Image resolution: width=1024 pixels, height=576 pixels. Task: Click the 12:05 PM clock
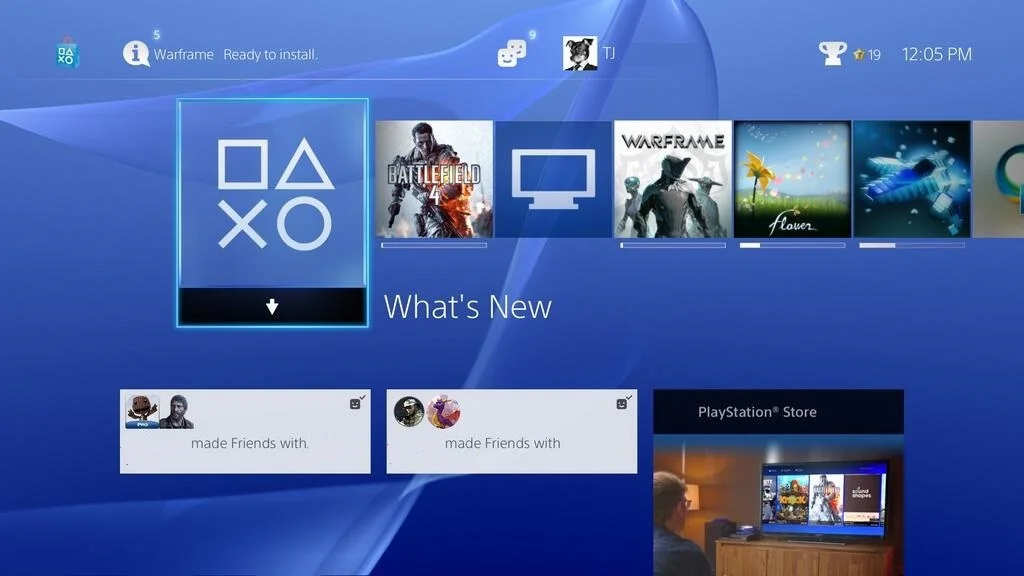[x=936, y=54]
